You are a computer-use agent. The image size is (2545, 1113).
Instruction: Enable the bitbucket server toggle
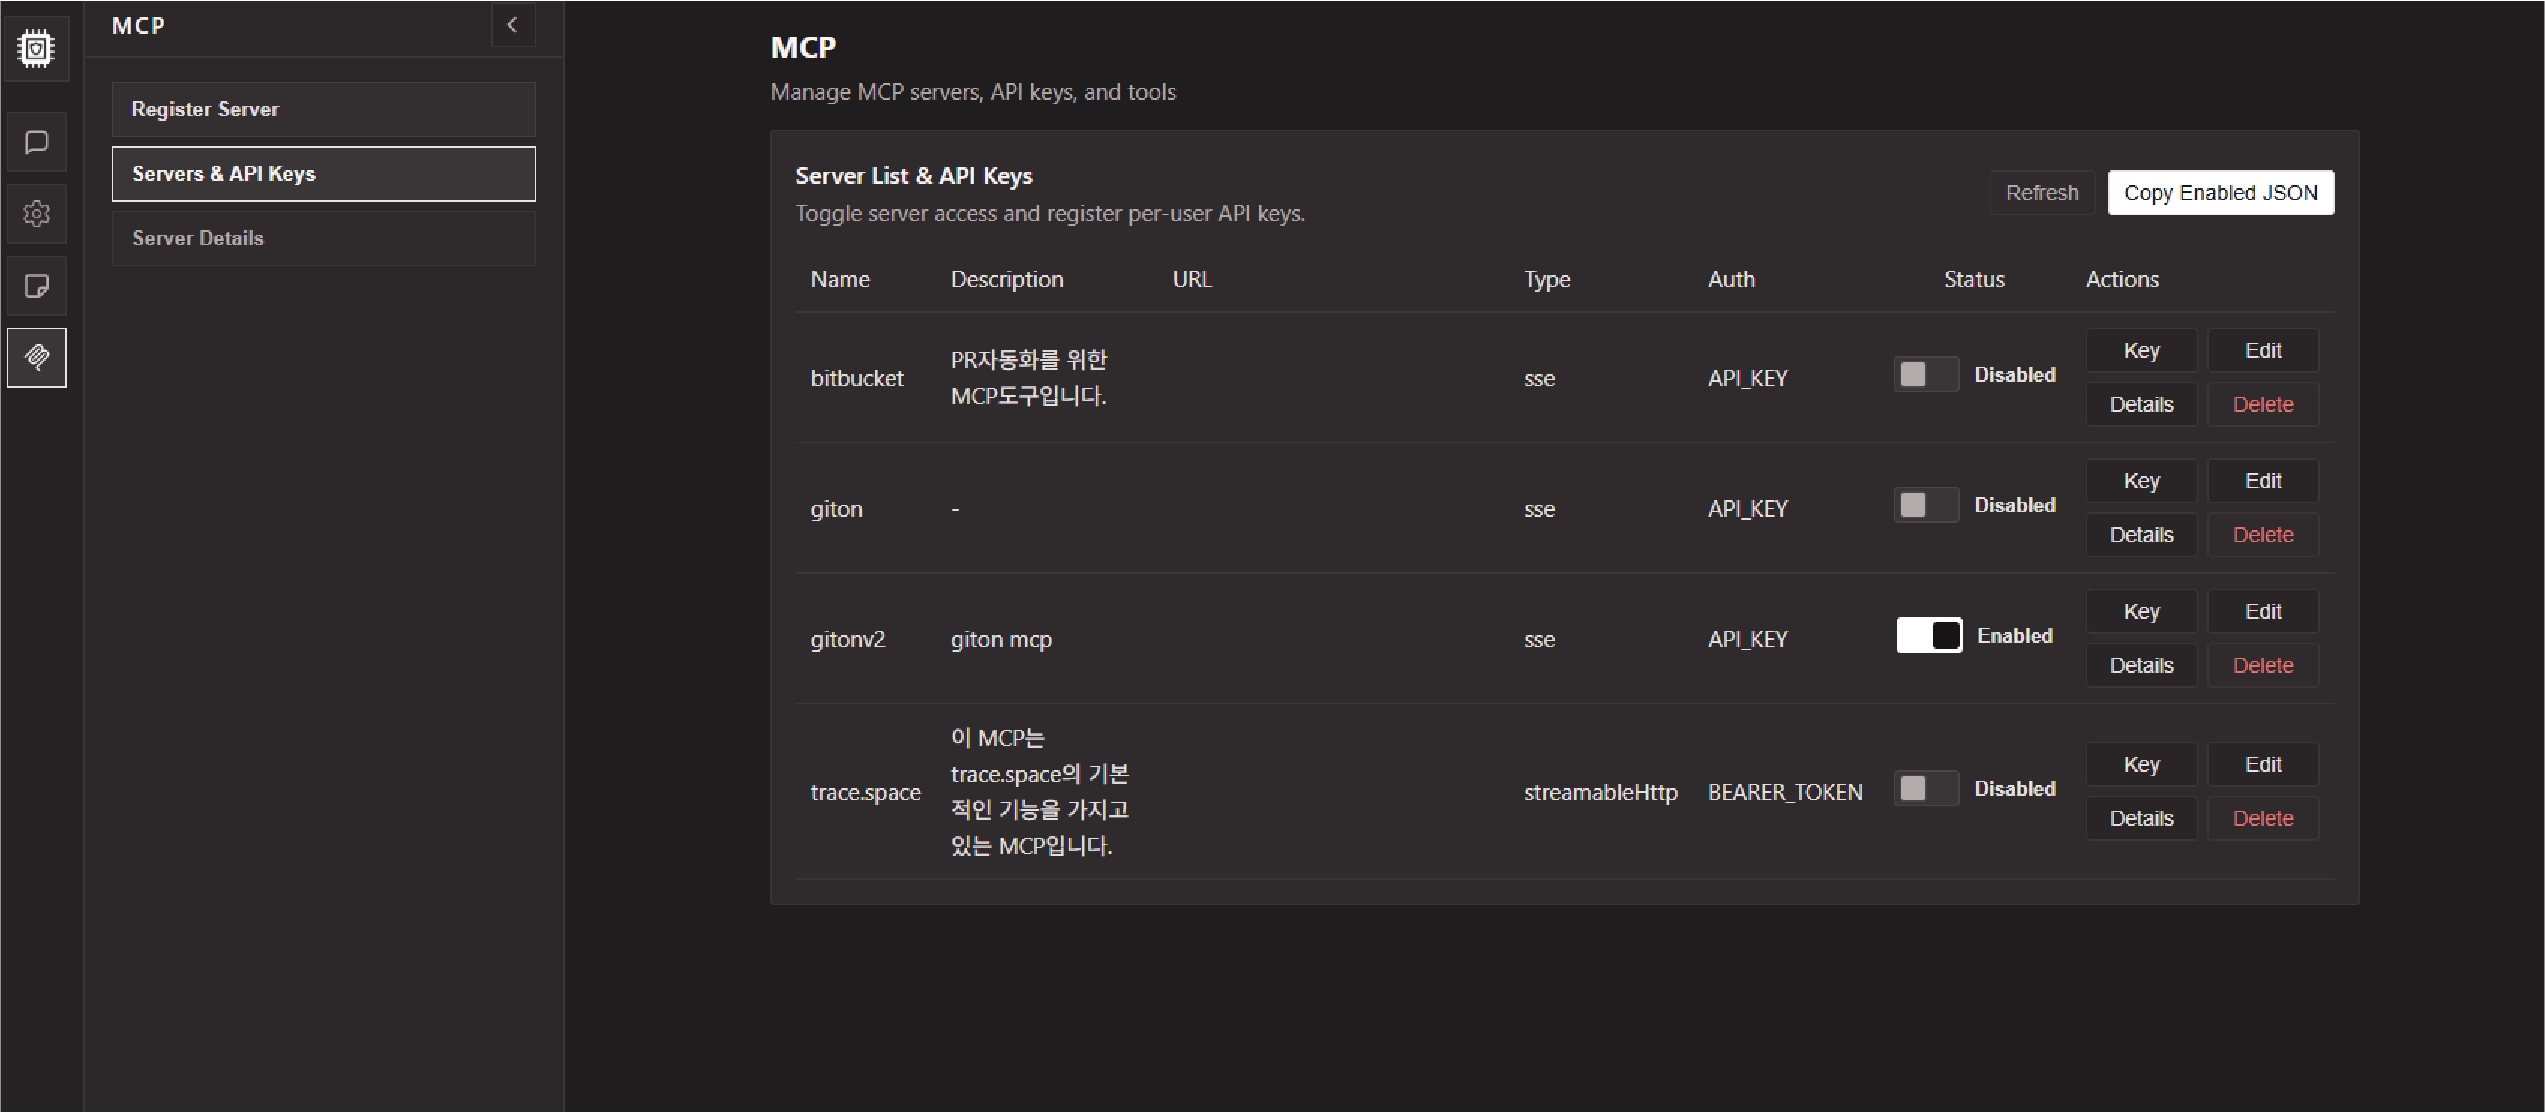(x=1926, y=375)
